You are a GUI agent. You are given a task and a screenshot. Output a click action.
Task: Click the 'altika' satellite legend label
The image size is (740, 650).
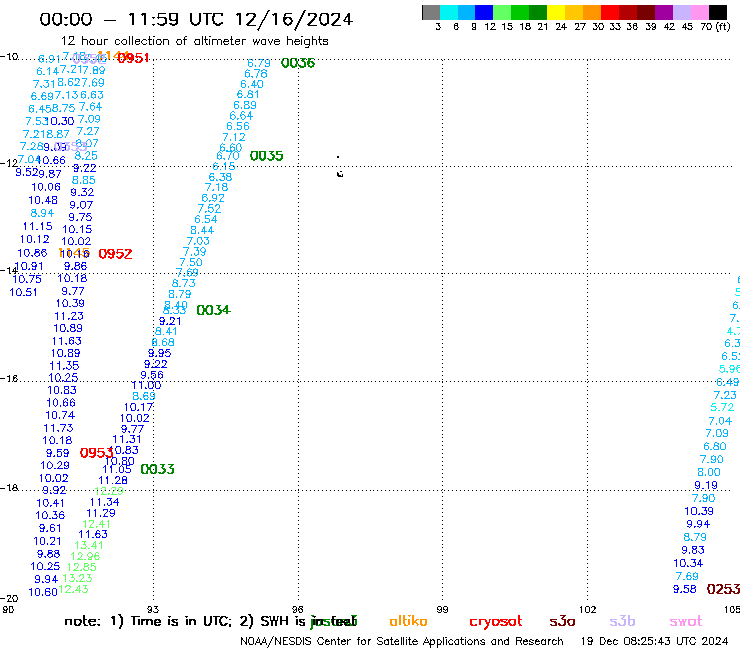pyautogui.click(x=408, y=621)
